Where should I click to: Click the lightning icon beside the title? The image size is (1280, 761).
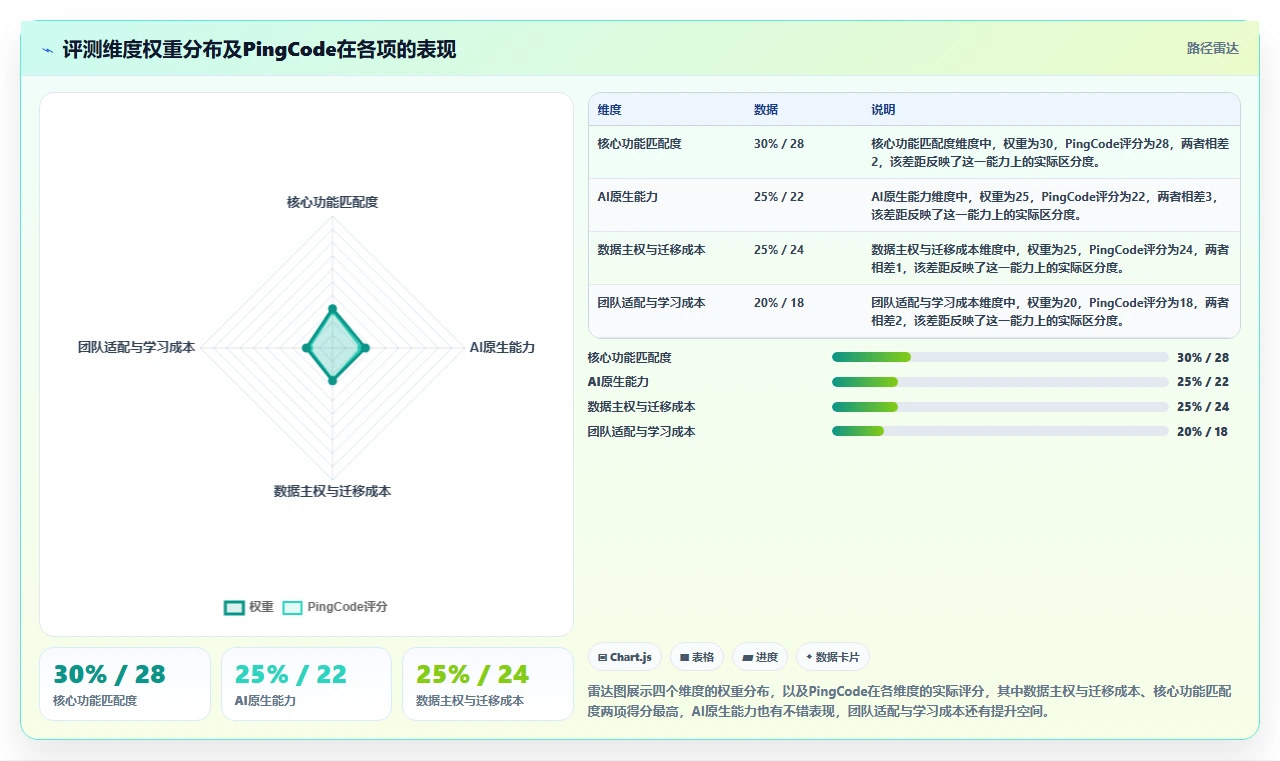click(x=47, y=50)
